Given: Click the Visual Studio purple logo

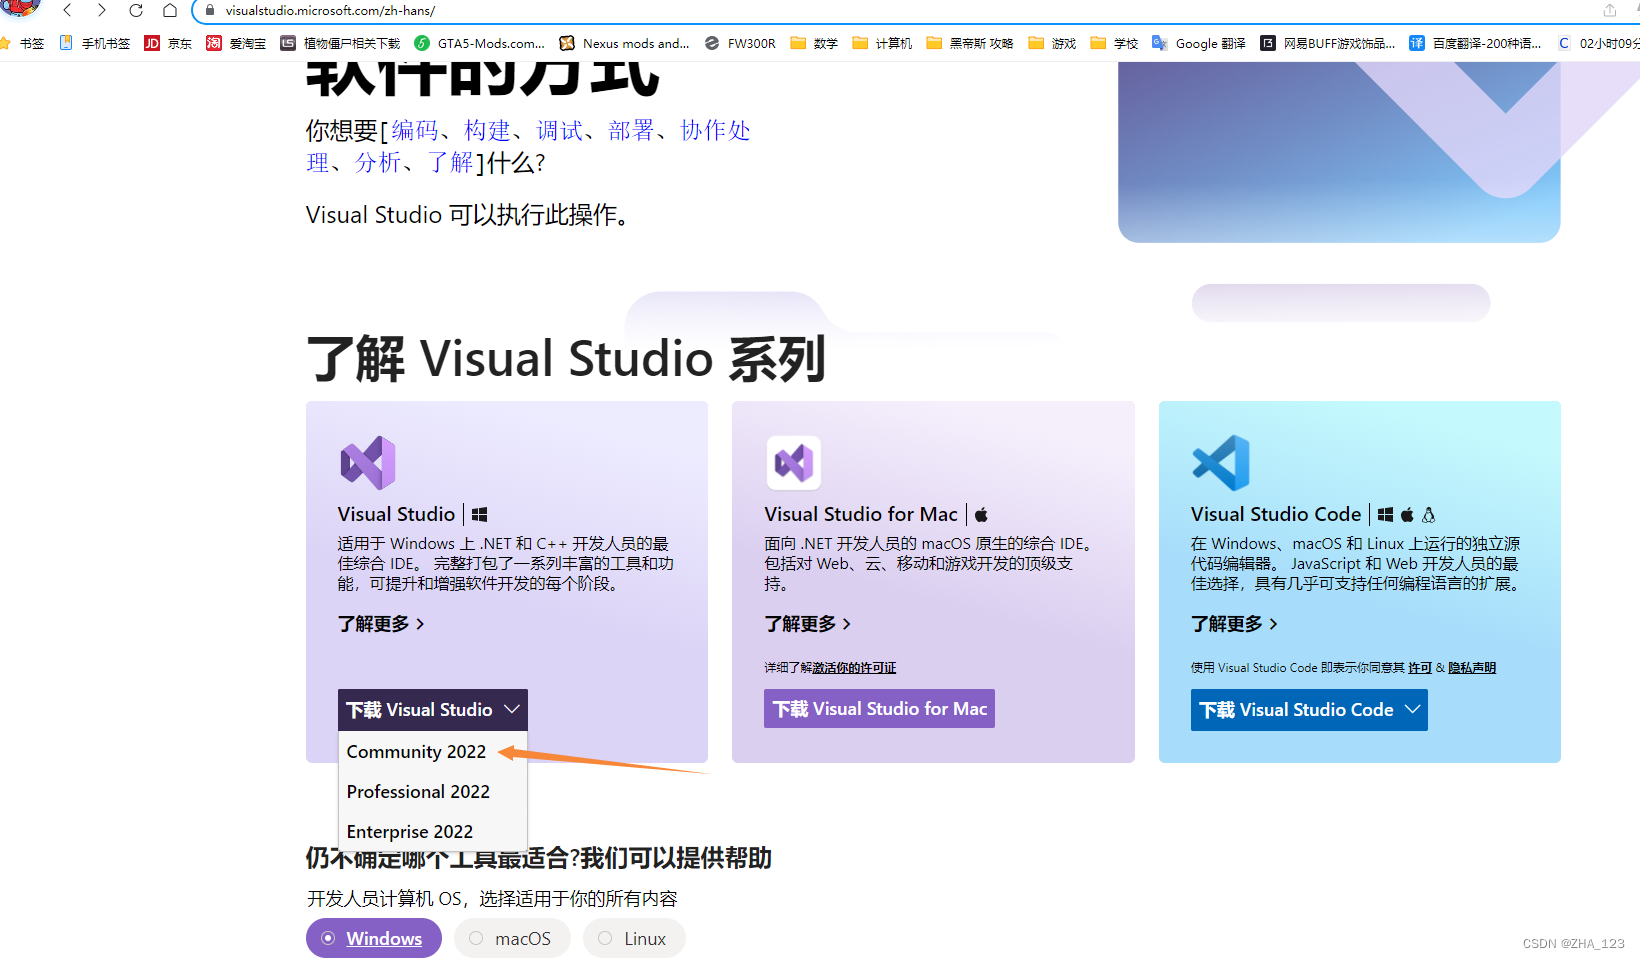Looking at the screenshot, I should [x=368, y=463].
